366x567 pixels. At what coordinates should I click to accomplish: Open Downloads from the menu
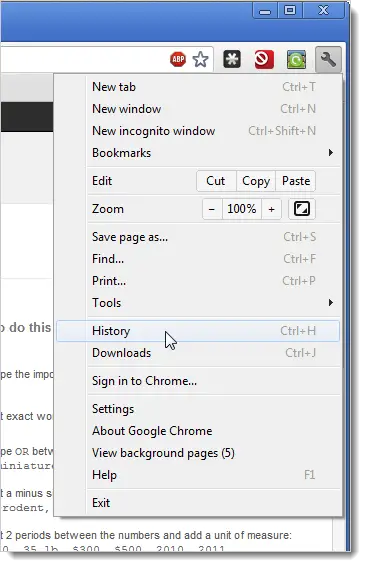click(x=198, y=353)
